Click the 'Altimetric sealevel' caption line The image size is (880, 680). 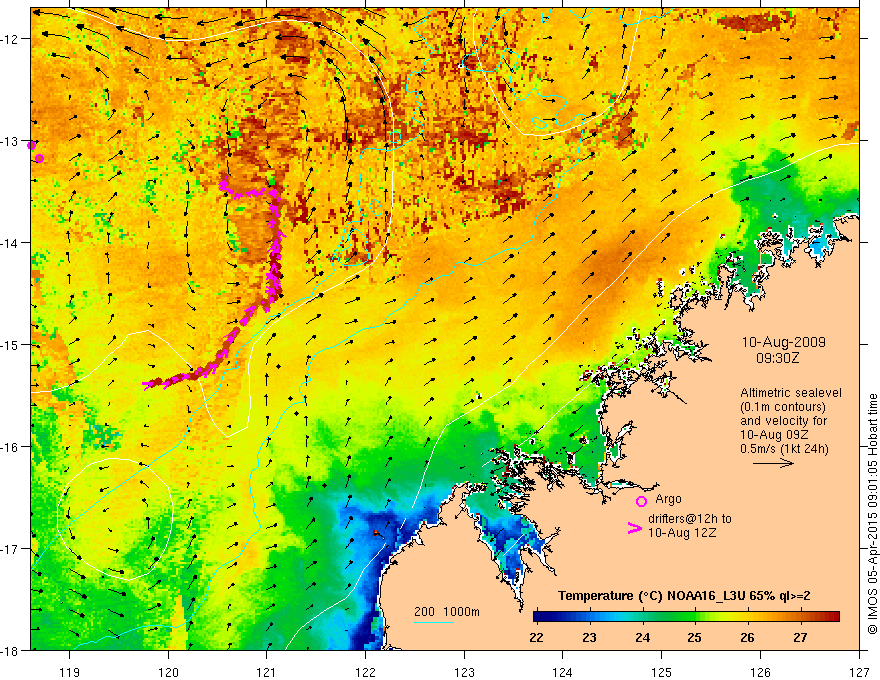(791, 393)
